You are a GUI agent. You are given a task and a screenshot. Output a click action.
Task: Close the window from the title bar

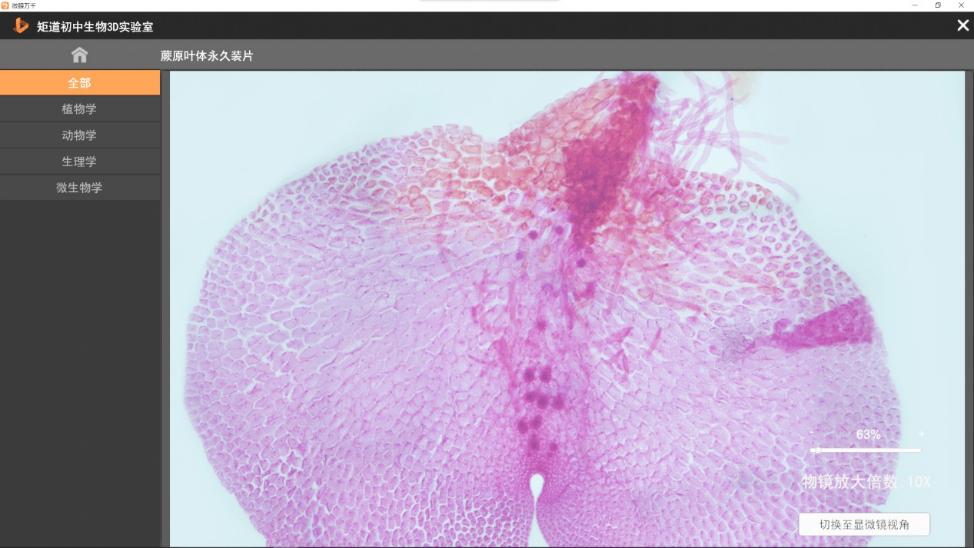(962, 5)
